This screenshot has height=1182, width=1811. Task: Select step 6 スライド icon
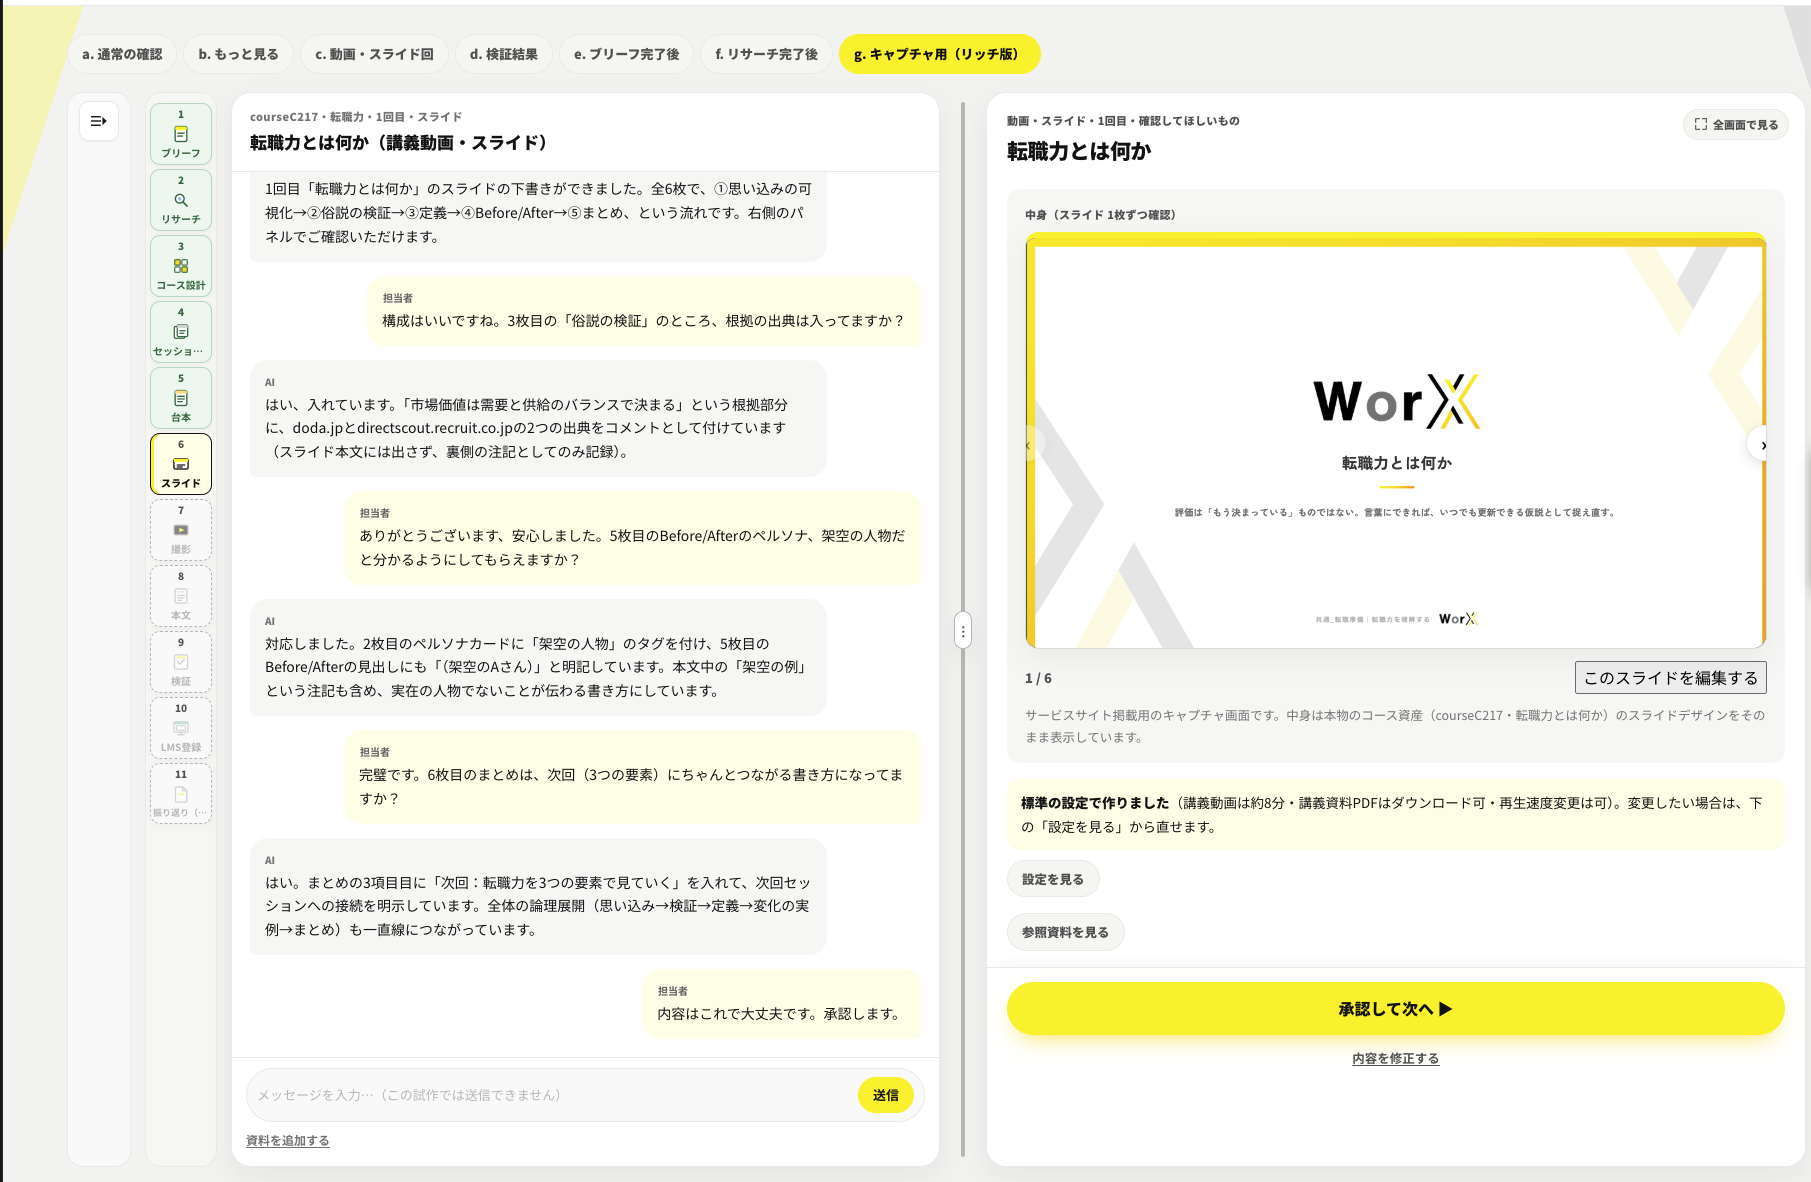pos(181,464)
